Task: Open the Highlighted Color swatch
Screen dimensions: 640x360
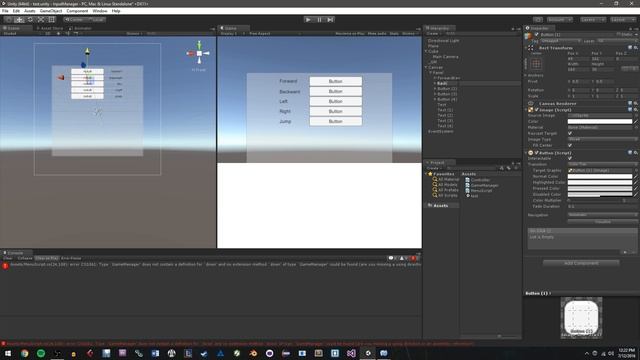Action: pos(600,182)
